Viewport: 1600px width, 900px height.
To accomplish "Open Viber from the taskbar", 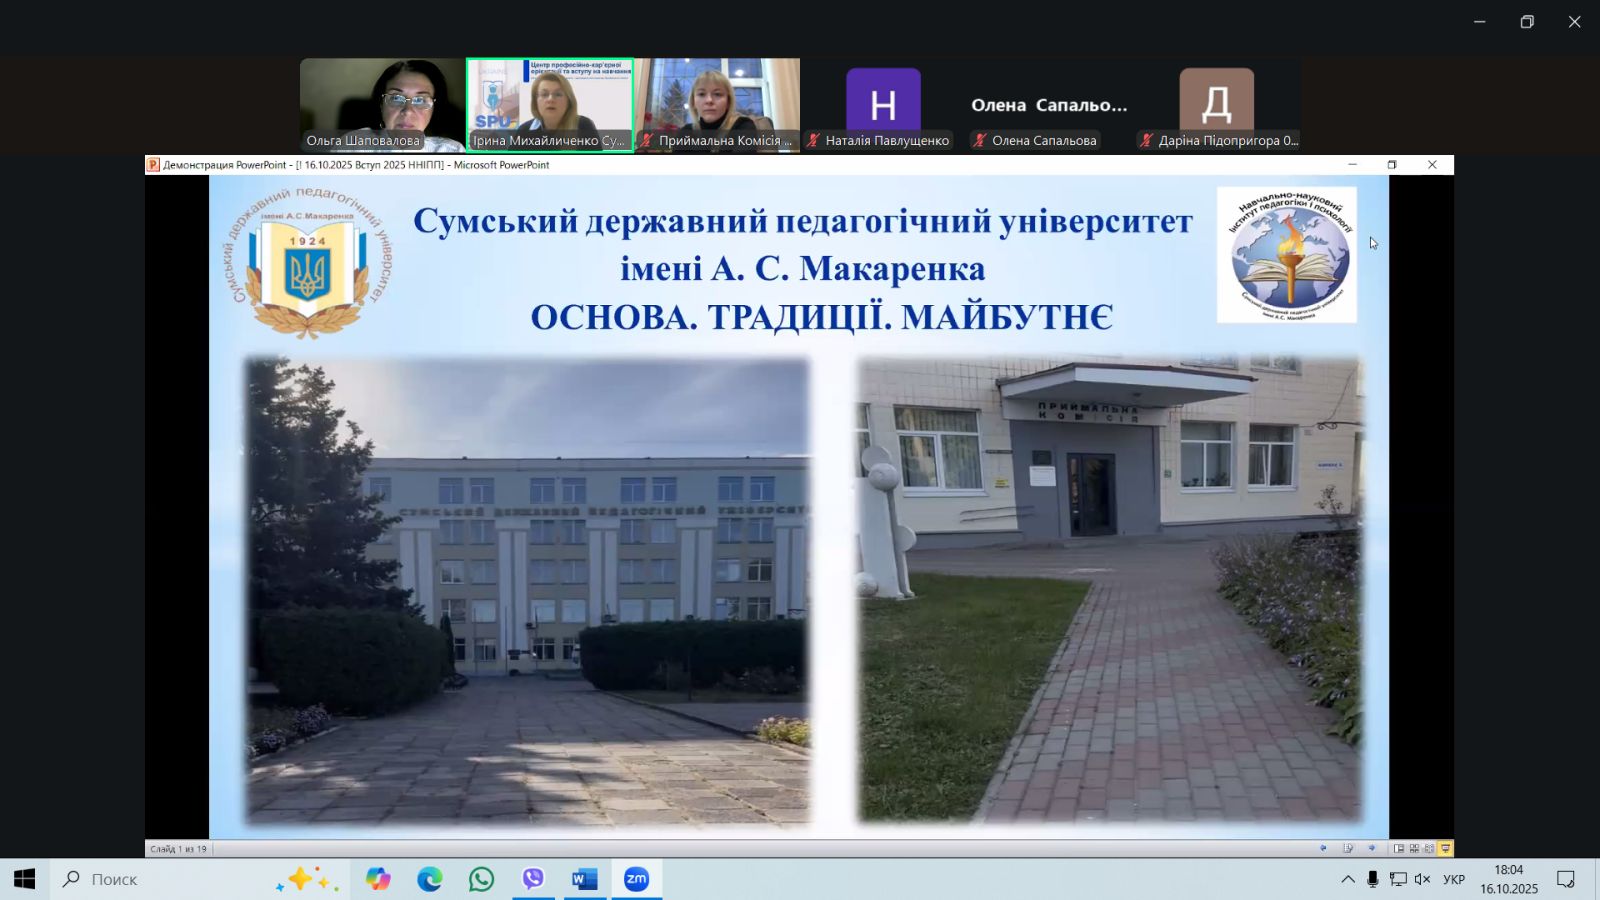I will pyautogui.click(x=533, y=879).
